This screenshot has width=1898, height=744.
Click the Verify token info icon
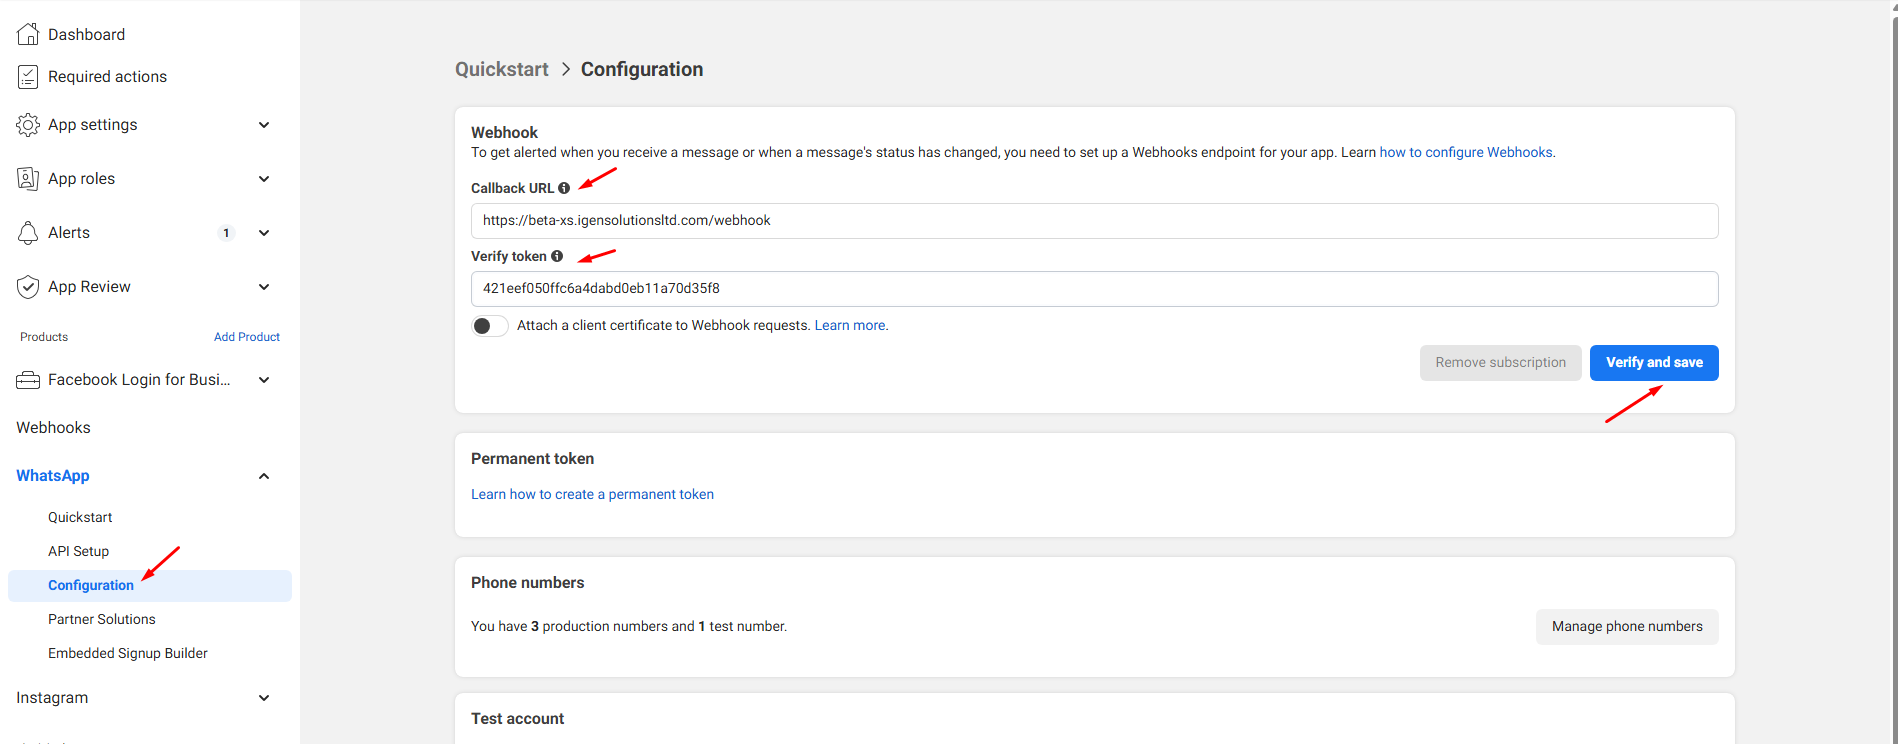coord(557,256)
